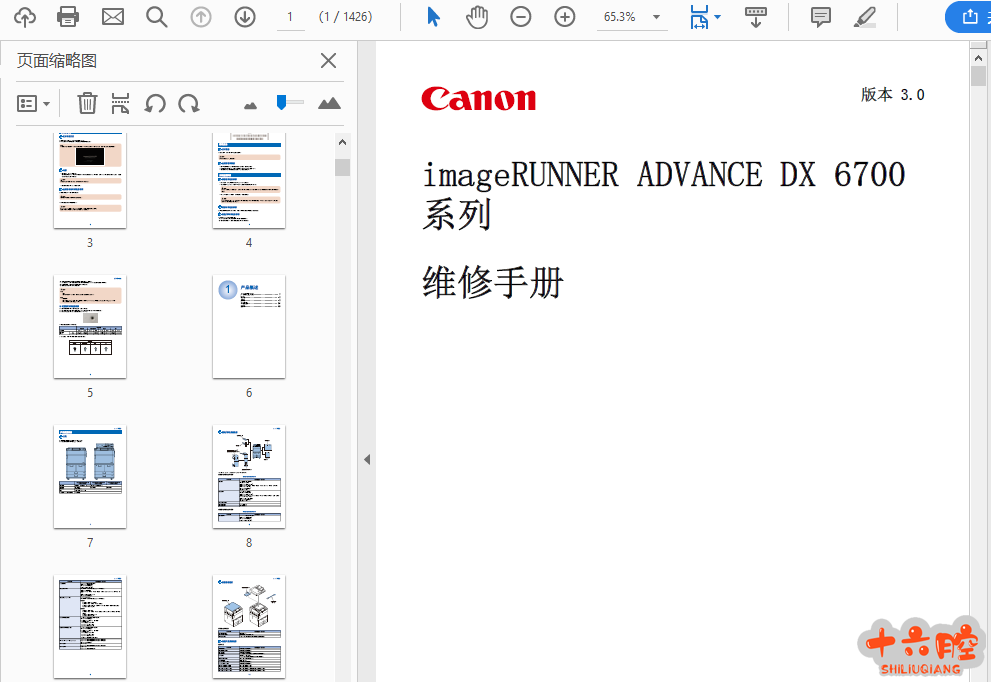
Task: Open the 65.3% zoom level dropdown
Action: tap(656, 17)
